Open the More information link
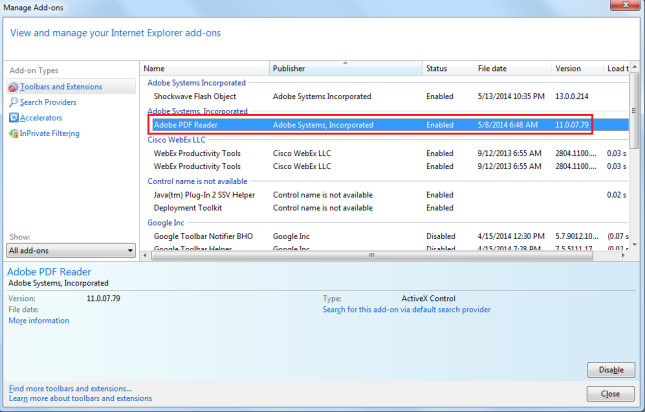Screen dimensions: 645x412 click(x=39, y=321)
